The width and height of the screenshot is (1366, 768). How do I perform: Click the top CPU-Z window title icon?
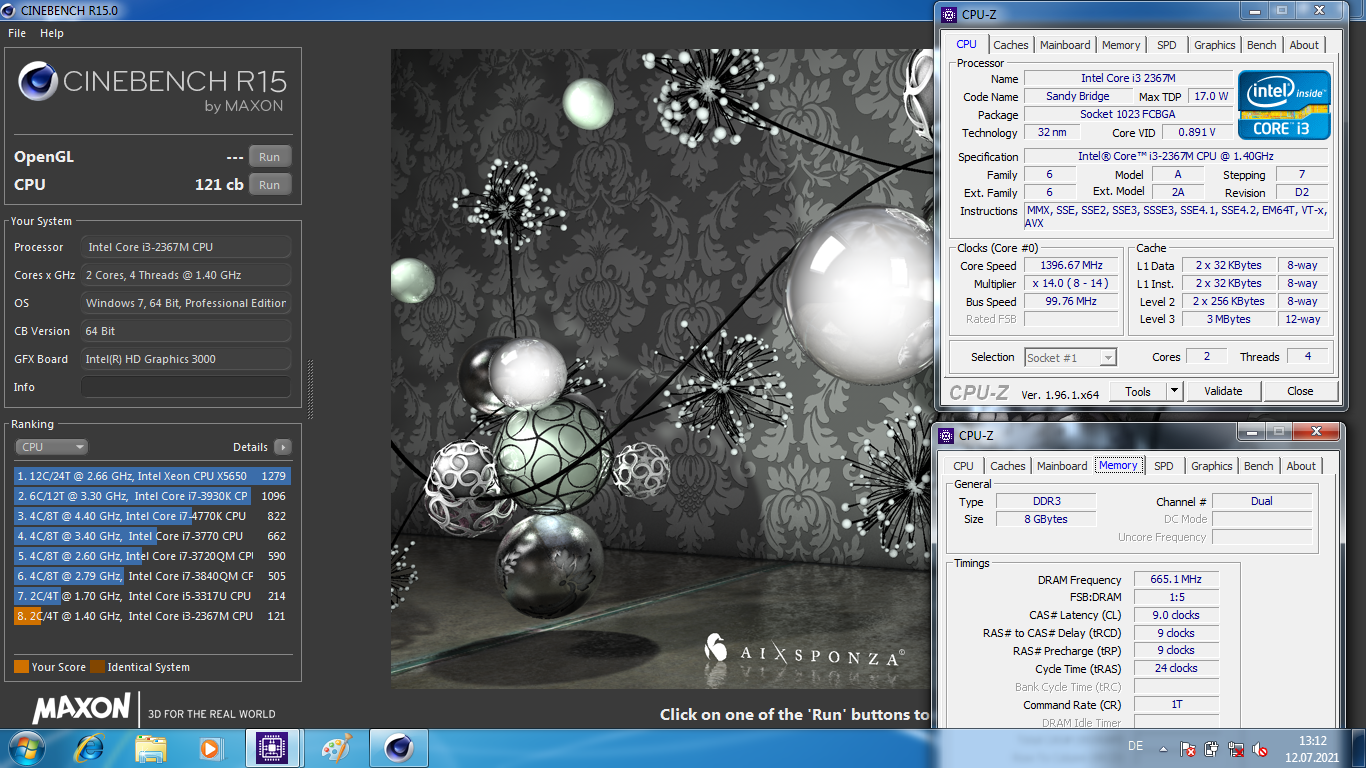pos(949,15)
